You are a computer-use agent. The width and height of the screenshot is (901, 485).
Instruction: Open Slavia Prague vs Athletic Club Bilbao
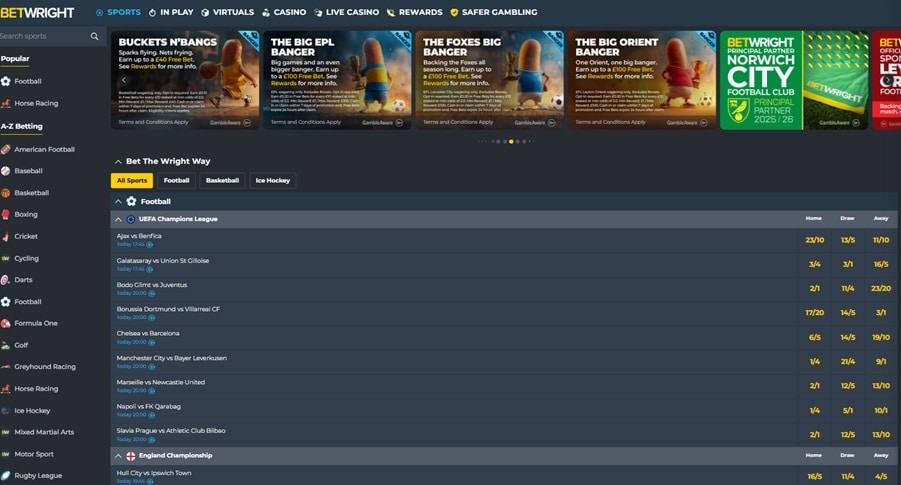171,430
